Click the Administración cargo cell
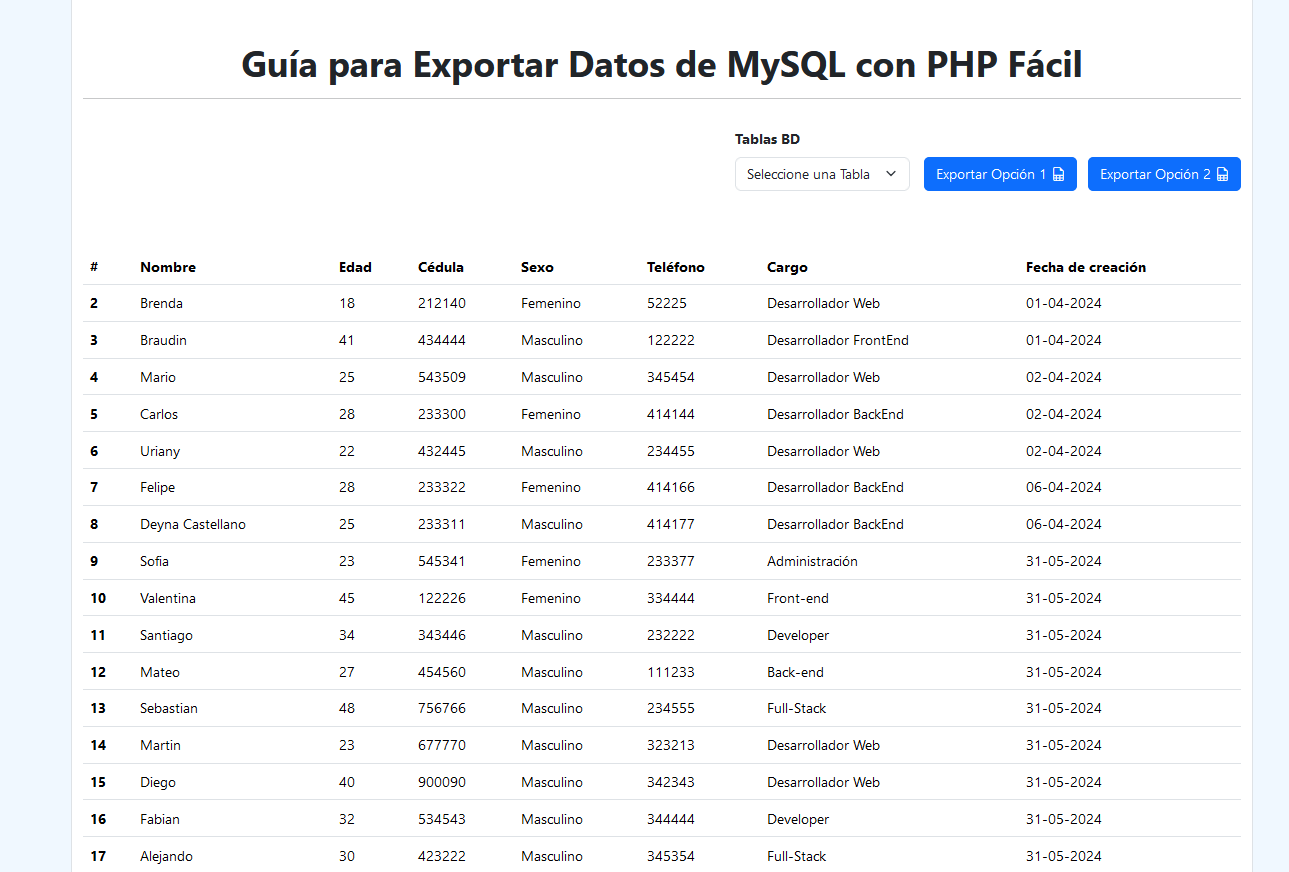Viewport: 1289px width, 872px height. tap(812, 561)
